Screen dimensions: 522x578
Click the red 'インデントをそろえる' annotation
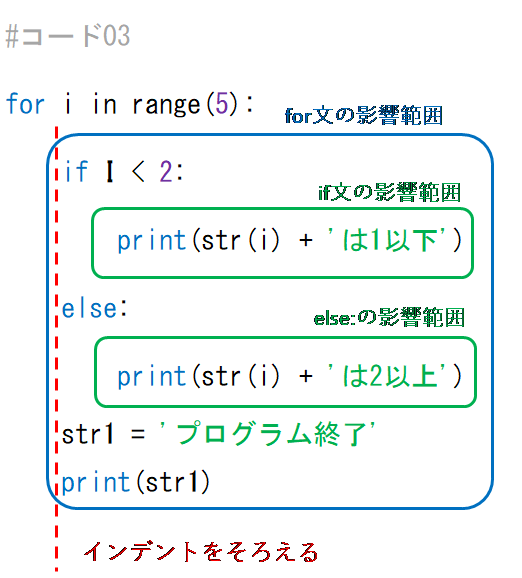coord(201,552)
